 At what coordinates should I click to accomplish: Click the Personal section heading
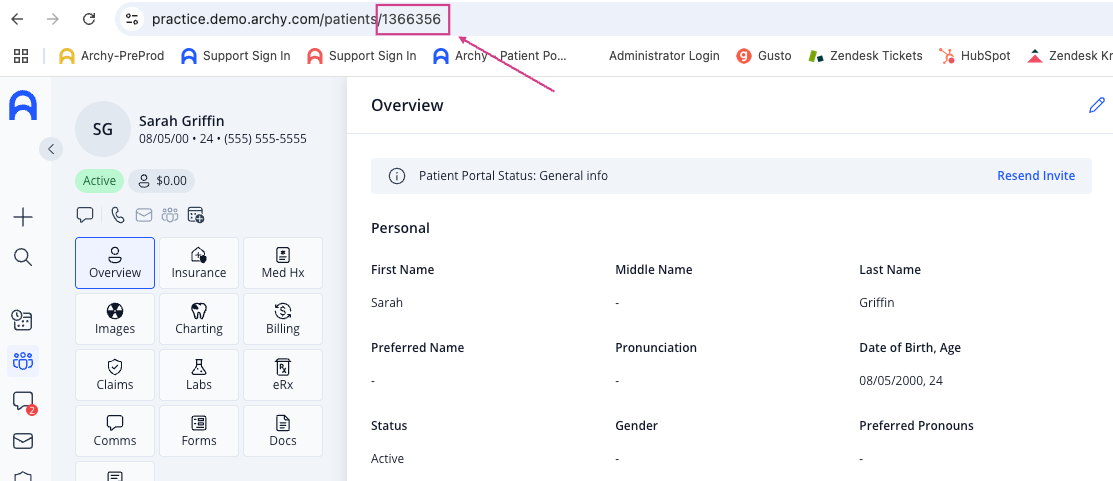400,228
